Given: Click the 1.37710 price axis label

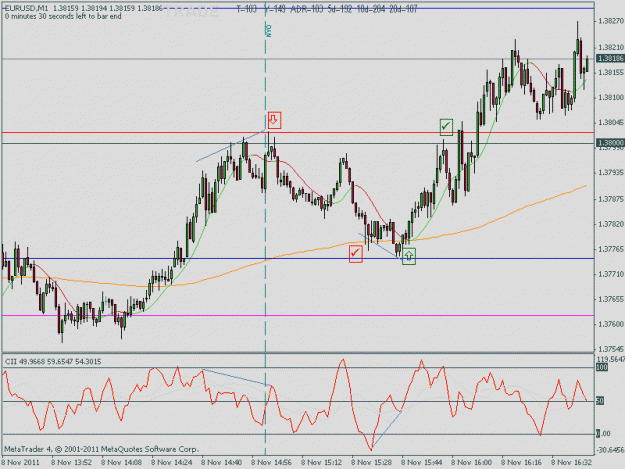Looking at the screenshot, I should pyautogui.click(x=611, y=274).
